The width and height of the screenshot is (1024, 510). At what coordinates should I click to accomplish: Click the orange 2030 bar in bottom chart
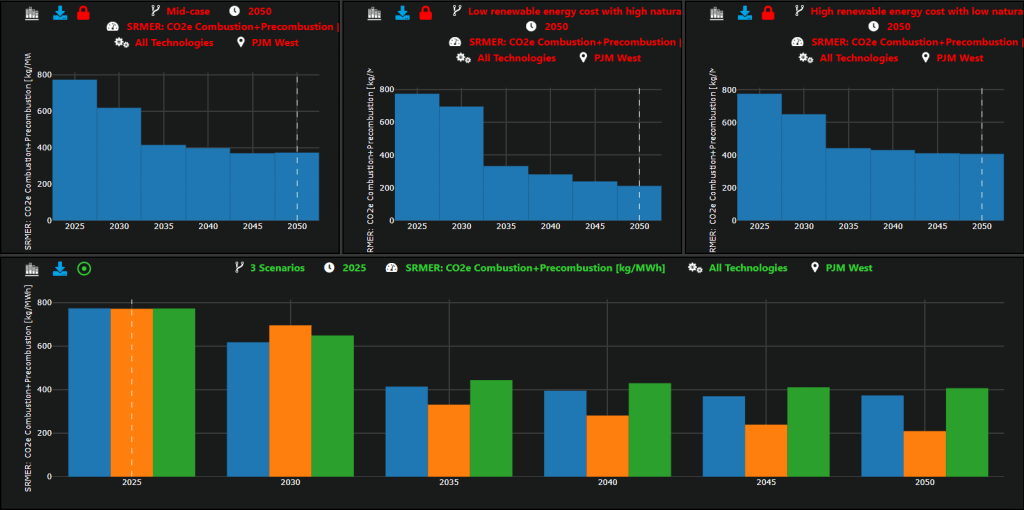(x=290, y=400)
